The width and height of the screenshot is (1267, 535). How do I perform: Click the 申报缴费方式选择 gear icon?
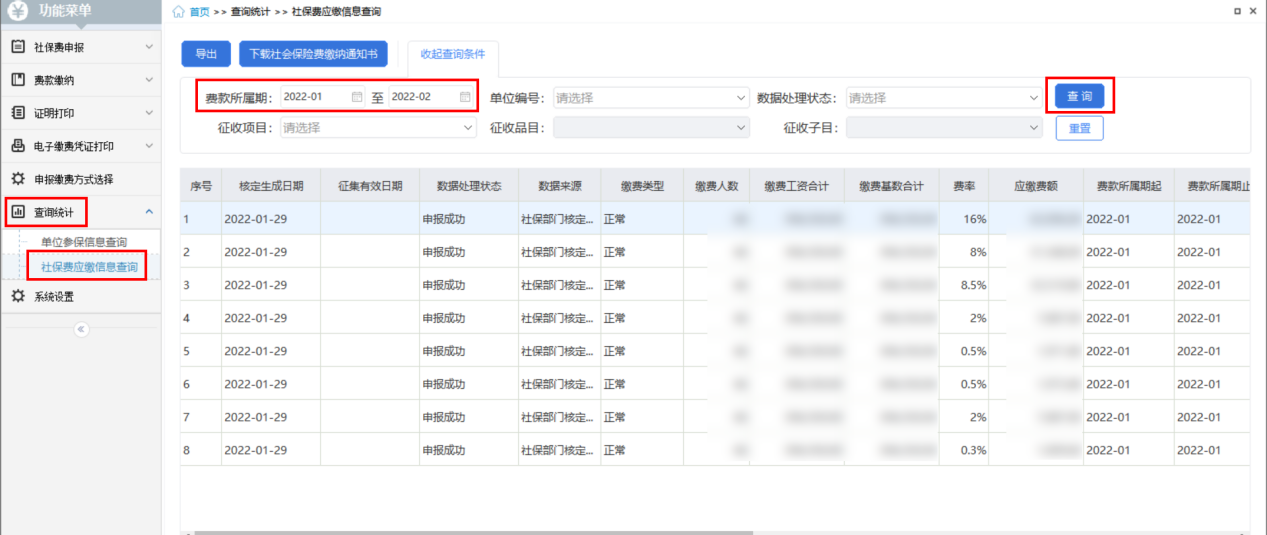[18, 179]
